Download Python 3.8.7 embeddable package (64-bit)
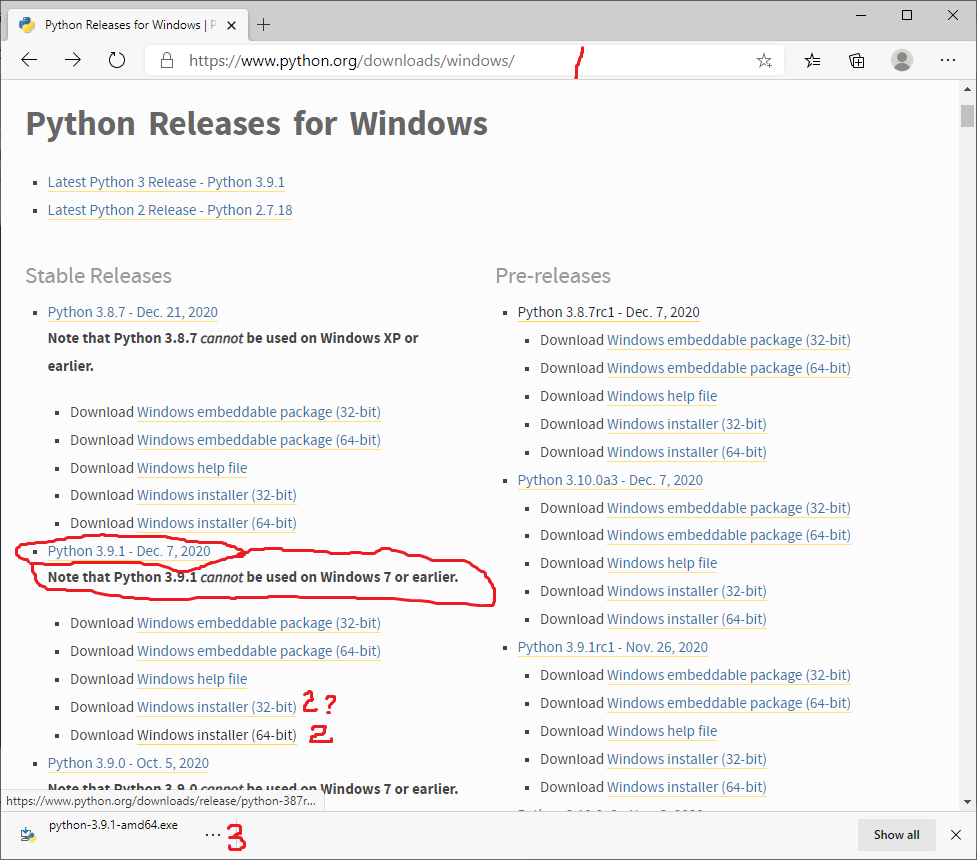Image resolution: width=977 pixels, height=860 pixels. pyautogui.click(x=259, y=440)
